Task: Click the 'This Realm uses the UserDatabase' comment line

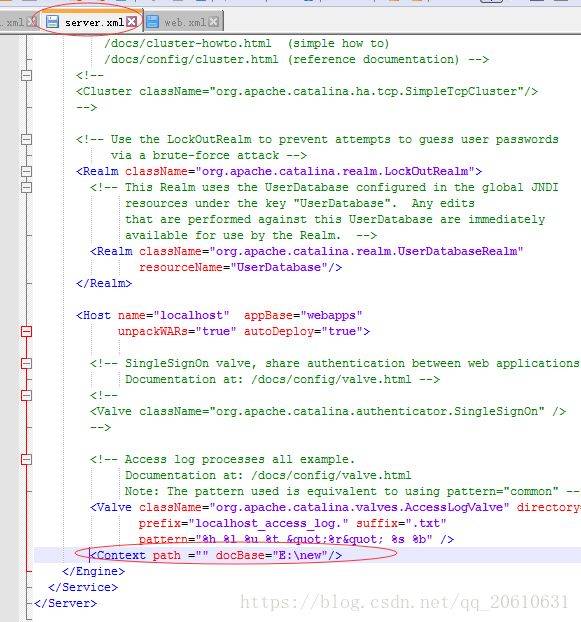Action: pyautogui.click(x=324, y=187)
